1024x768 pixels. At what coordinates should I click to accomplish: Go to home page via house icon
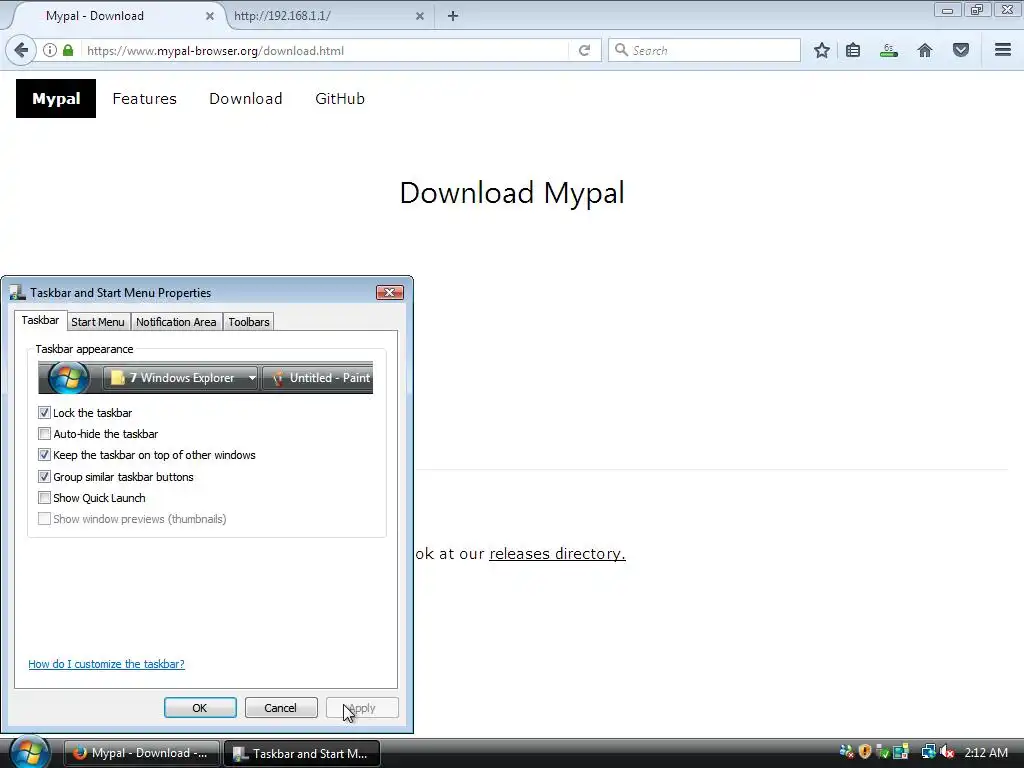(x=925, y=50)
